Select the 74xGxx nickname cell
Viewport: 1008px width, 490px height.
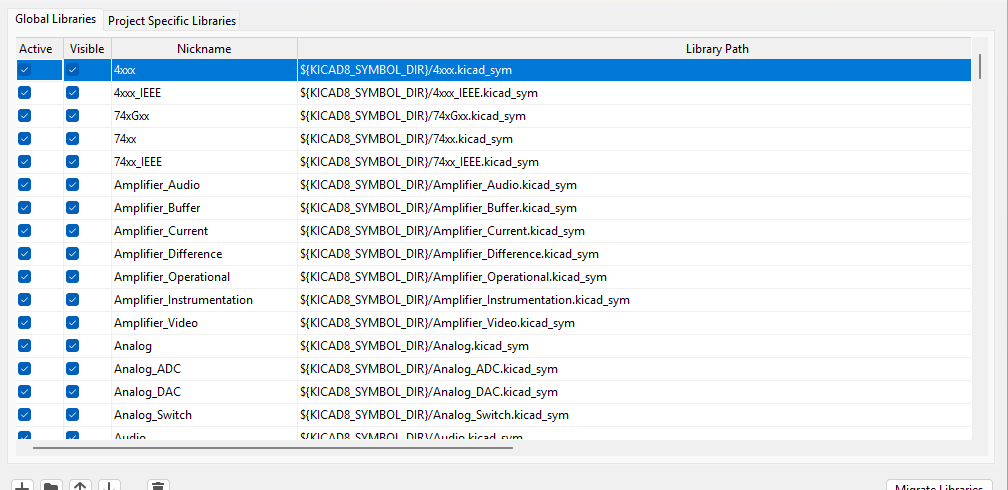(x=204, y=116)
